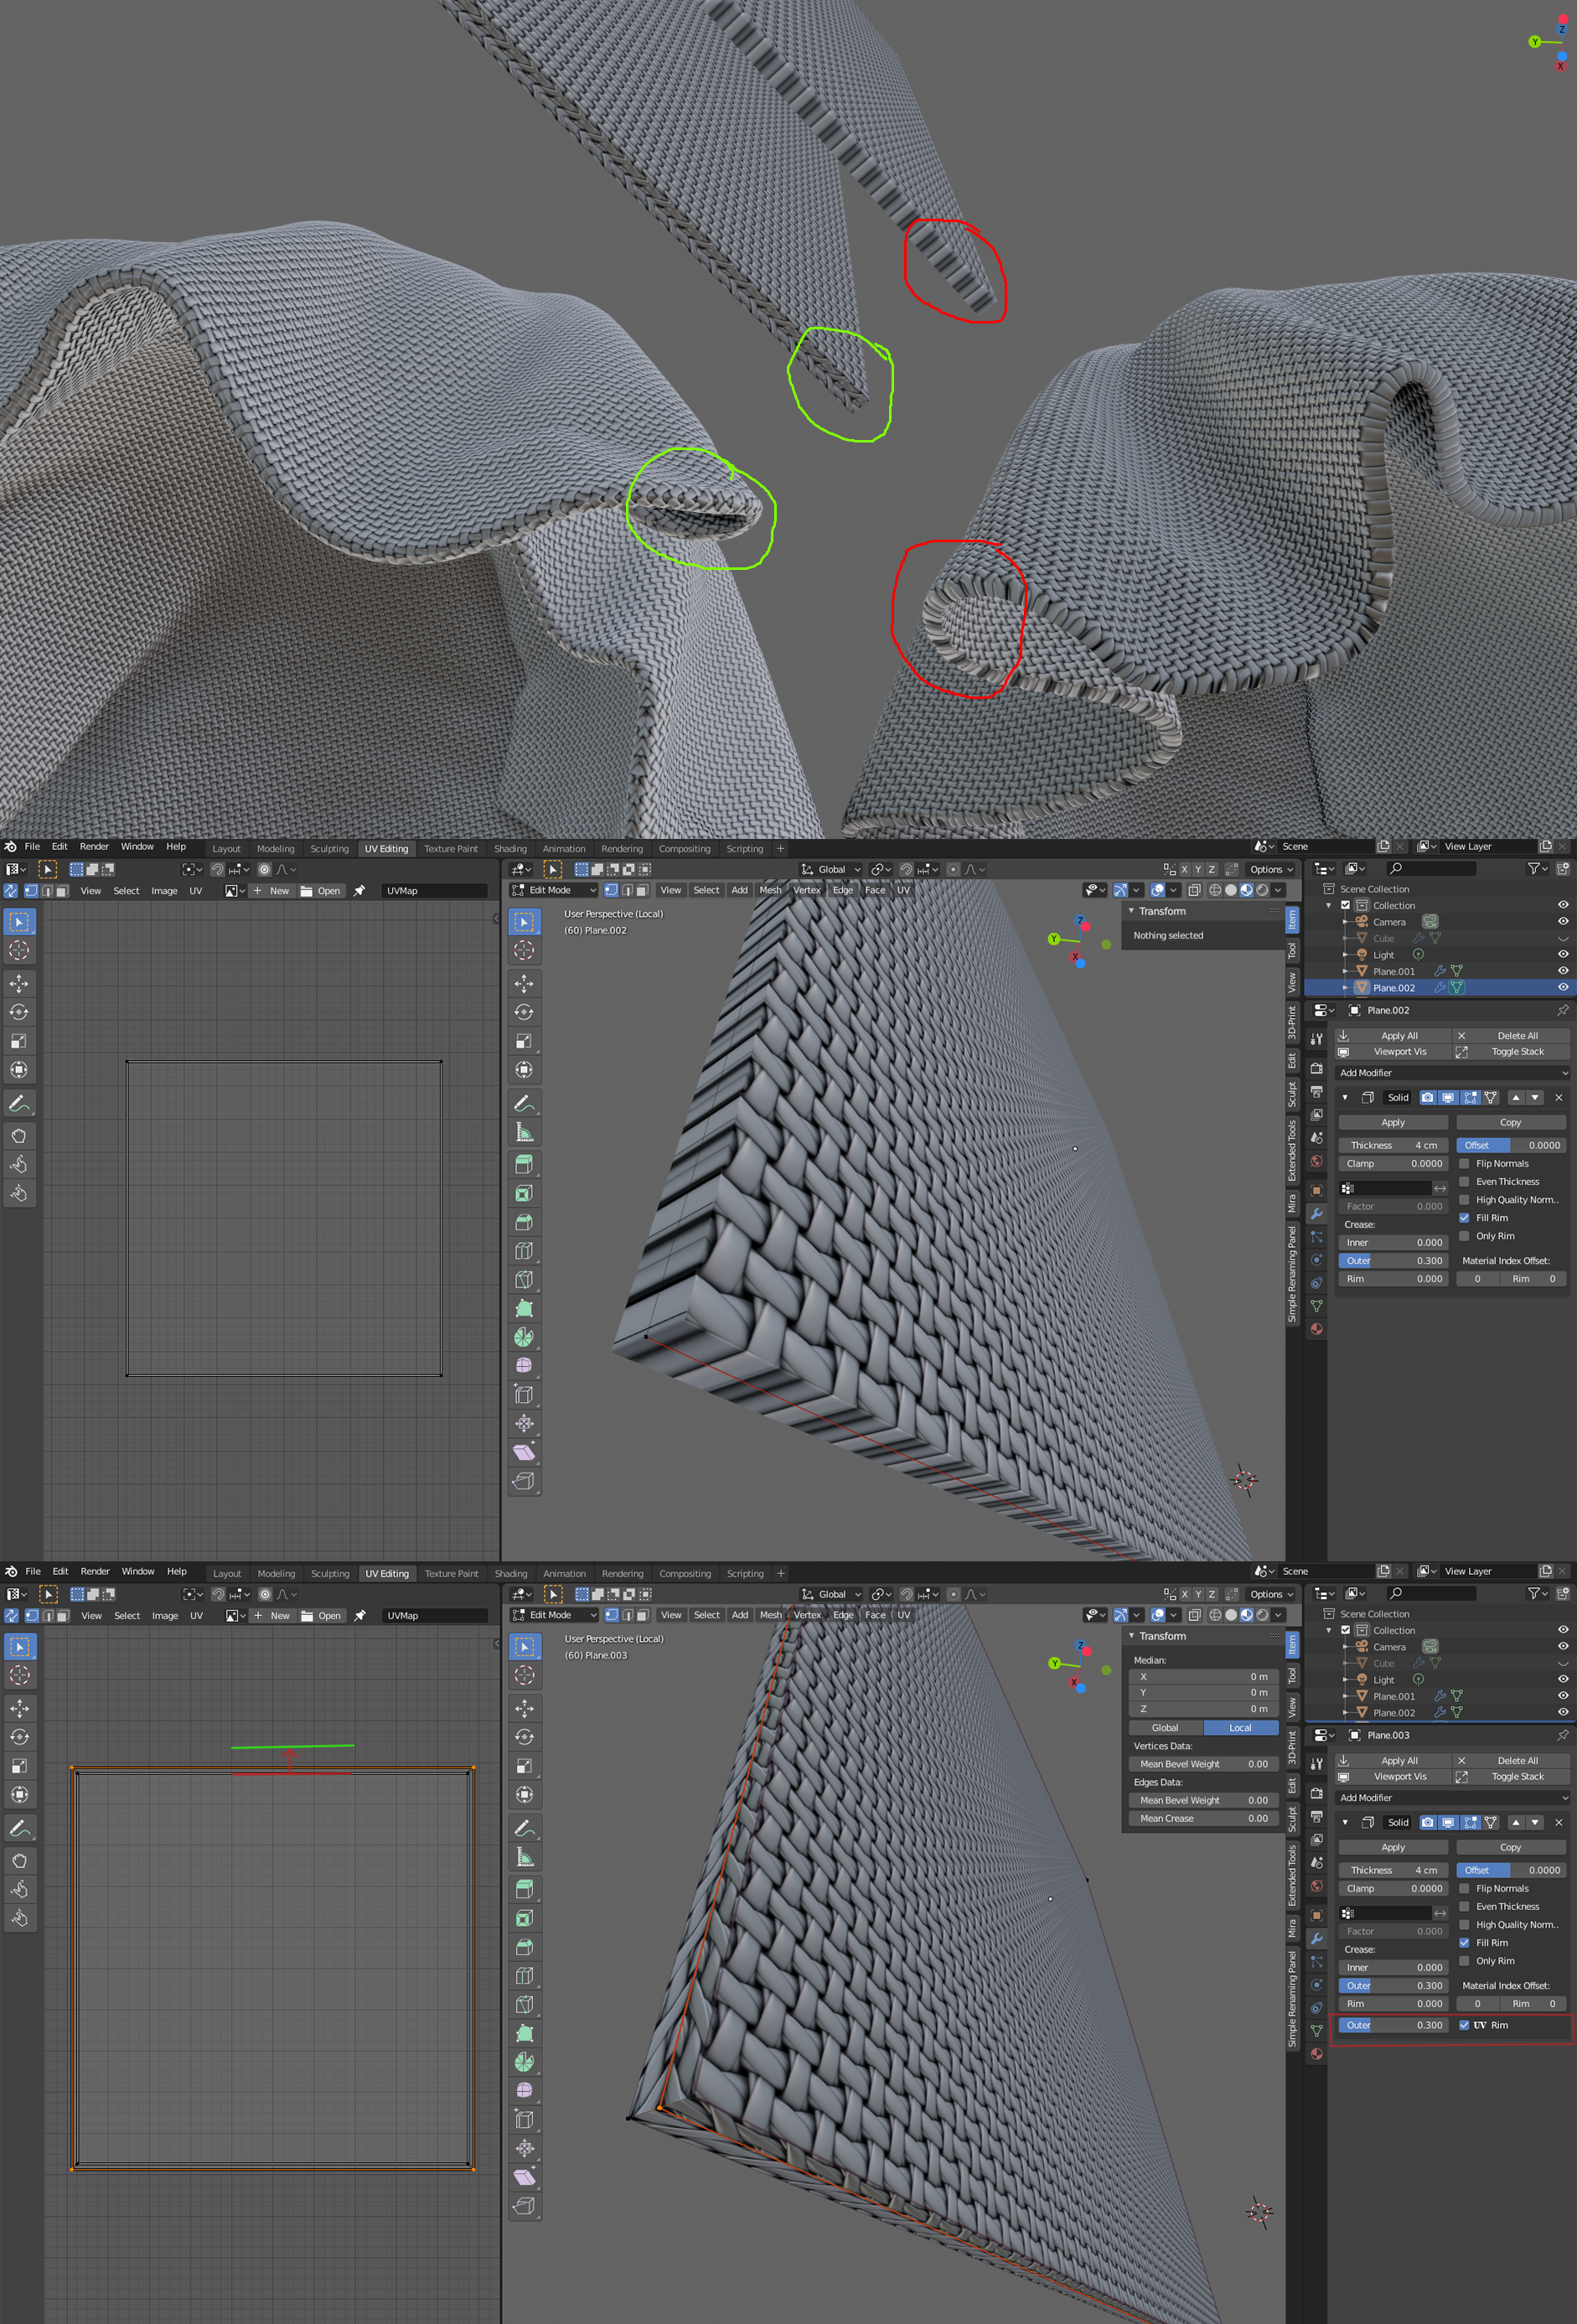The width and height of the screenshot is (1577, 2324).
Task: Select the Shear tool in lower 3D viewport
Action: point(524,2177)
